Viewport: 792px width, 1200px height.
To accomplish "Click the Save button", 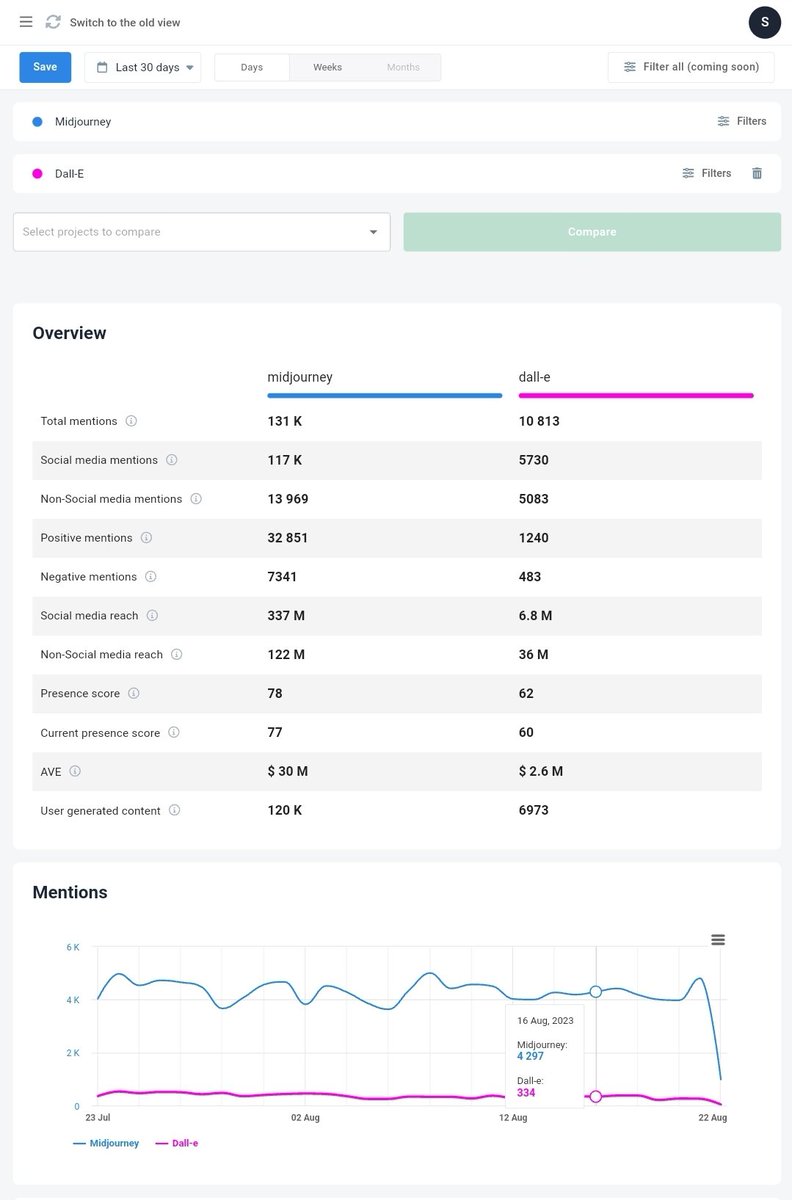I will click(45, 67).
